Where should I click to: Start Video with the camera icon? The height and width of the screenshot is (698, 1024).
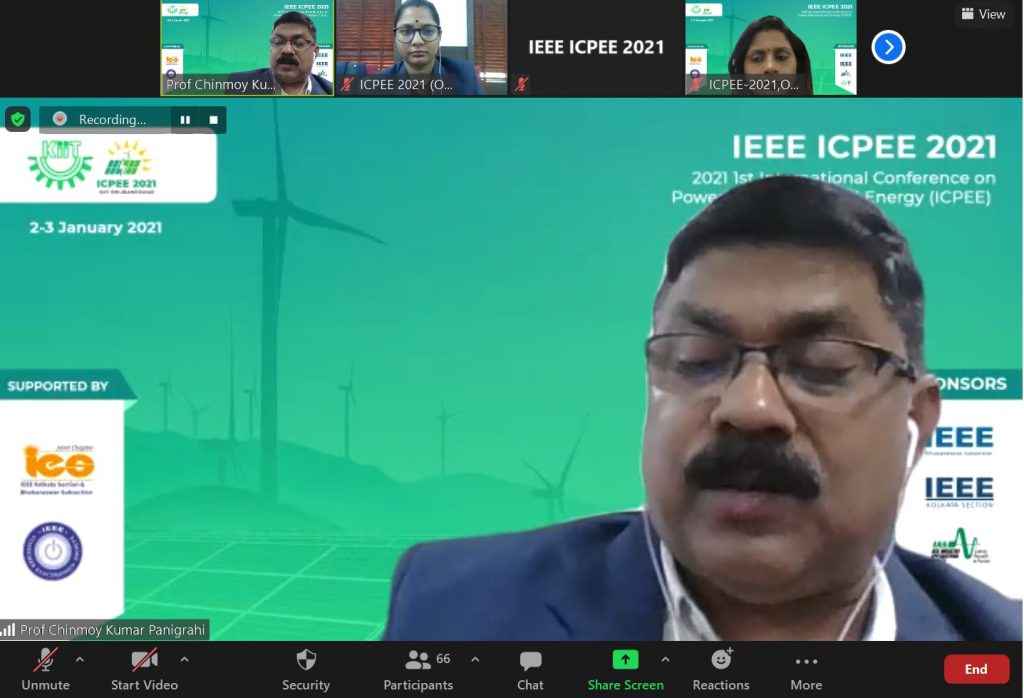pyautogui.click(x=145, y=668)
